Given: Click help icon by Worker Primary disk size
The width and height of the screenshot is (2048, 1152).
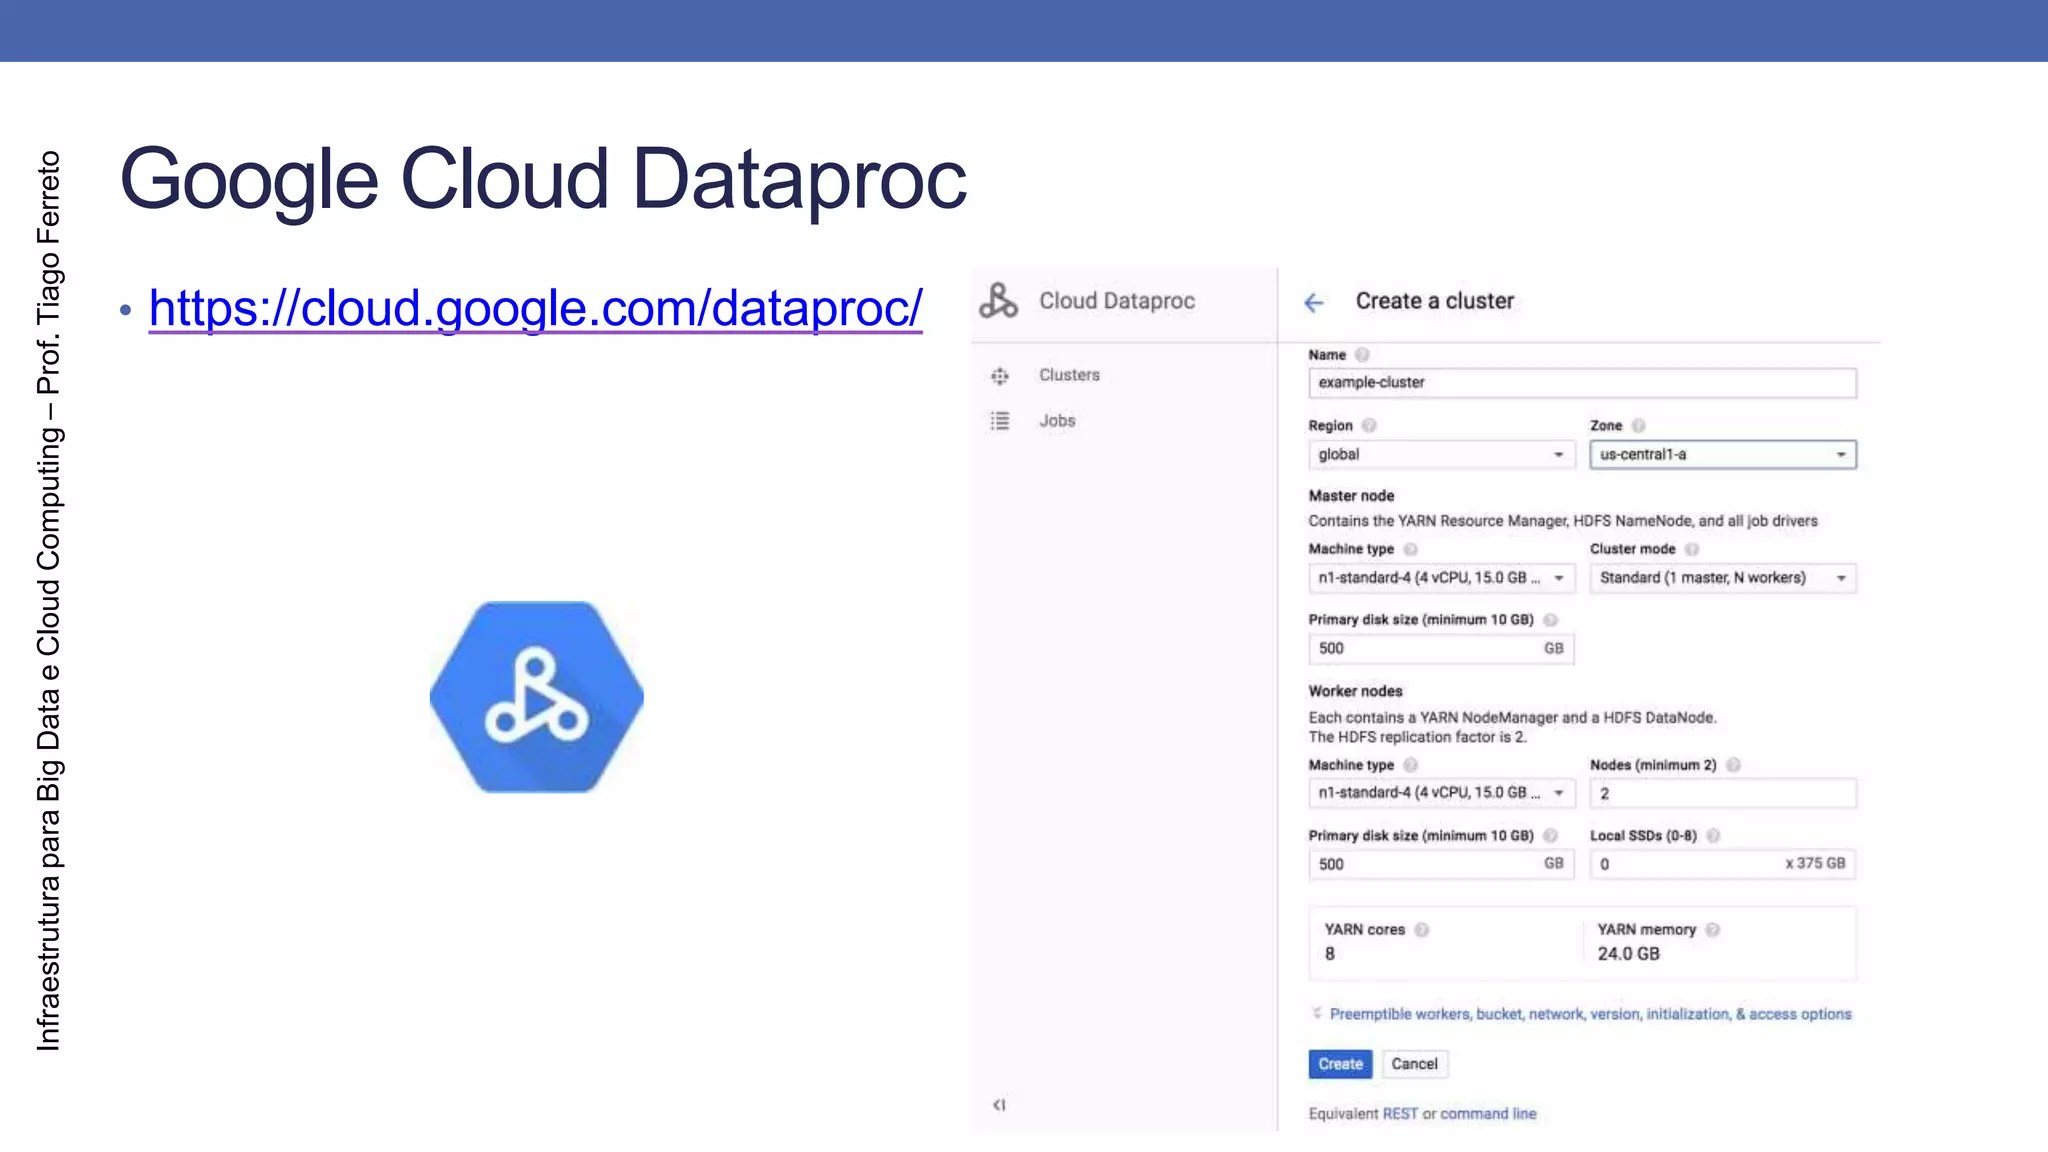Looking at the screenshot, I should (x=1550, y=836).
